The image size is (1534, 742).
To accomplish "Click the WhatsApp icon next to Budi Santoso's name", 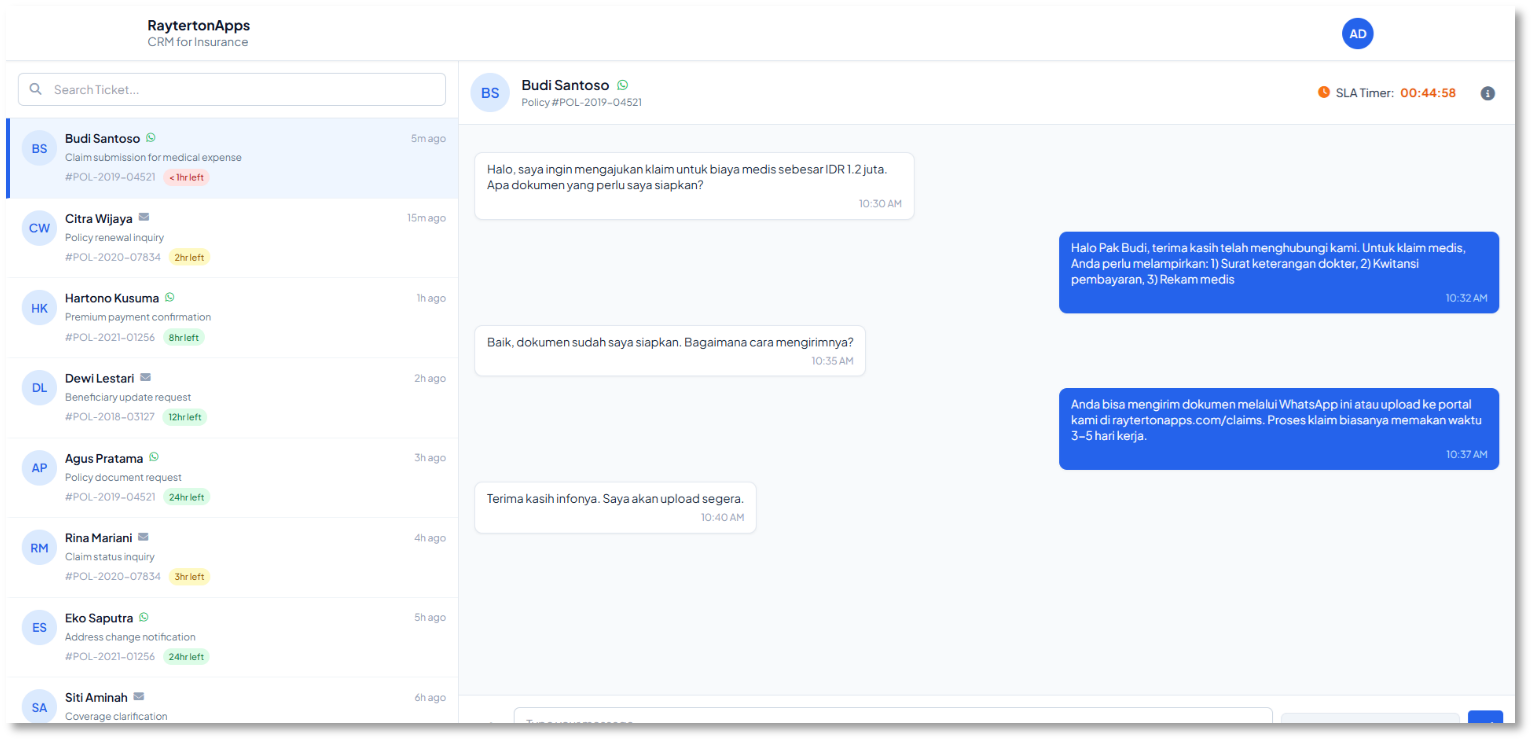I will (x=151, y=137).
